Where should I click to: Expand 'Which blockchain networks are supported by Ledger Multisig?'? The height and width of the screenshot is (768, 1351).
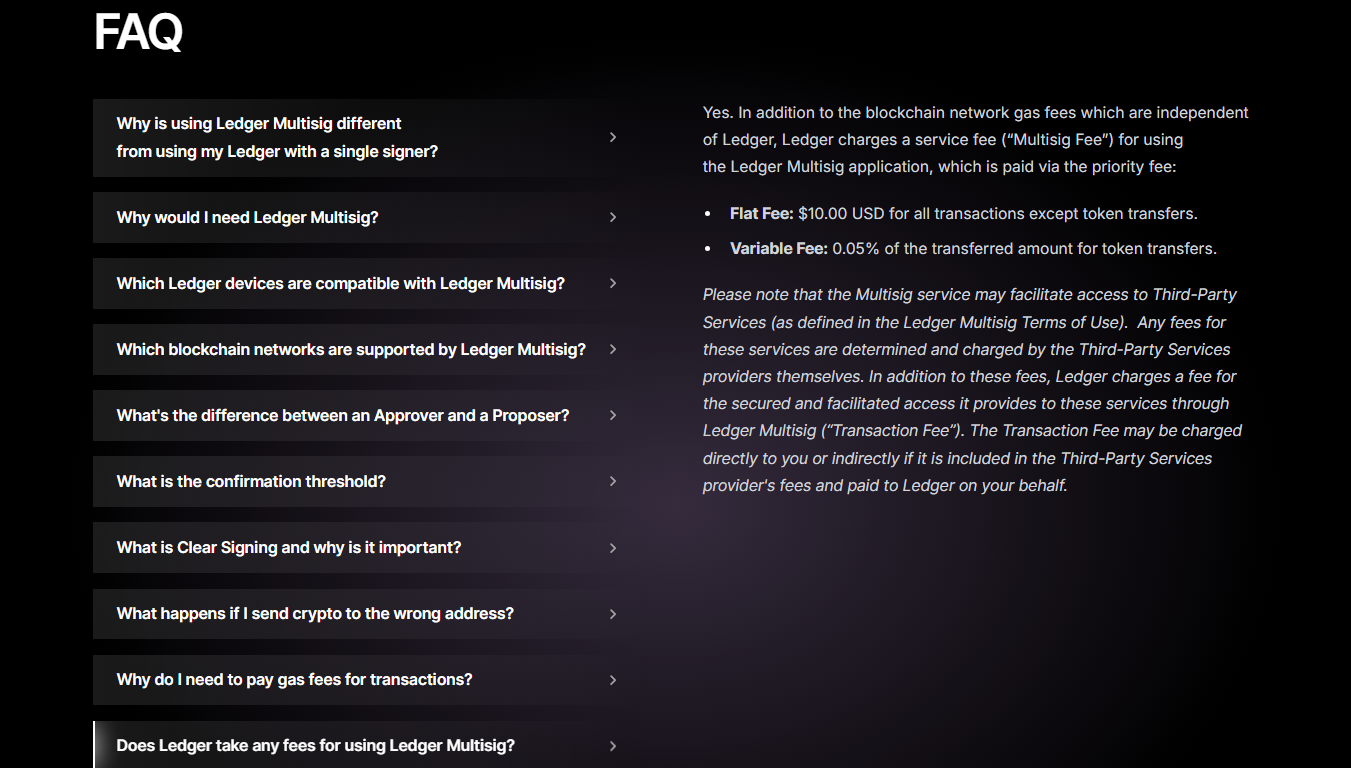point(350,349)
